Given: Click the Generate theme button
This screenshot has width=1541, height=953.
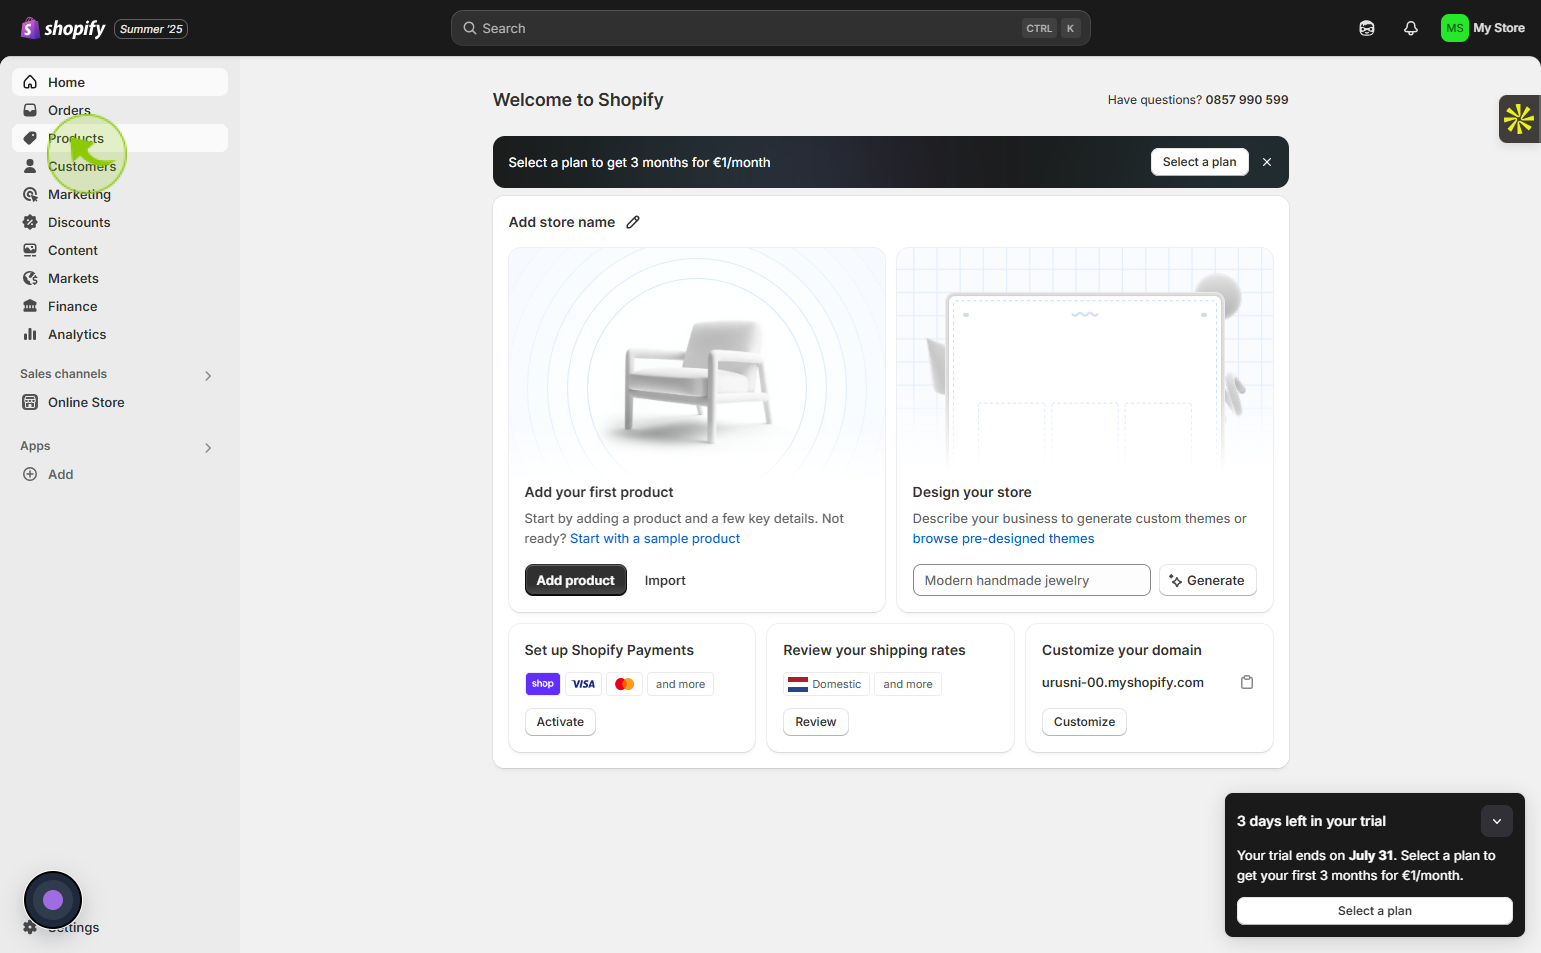Looking at the screenshot, I should point(1207,580).
